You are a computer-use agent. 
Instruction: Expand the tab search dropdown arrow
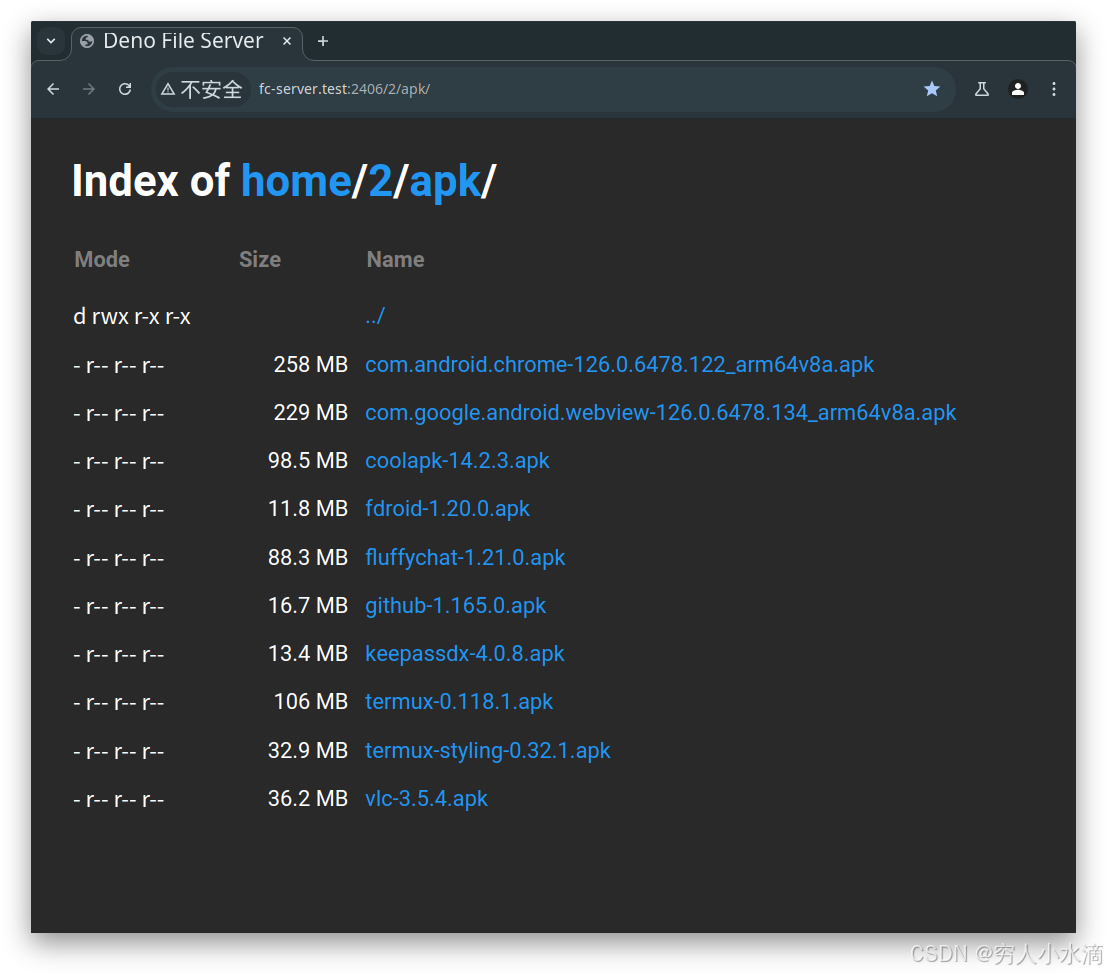51,41
